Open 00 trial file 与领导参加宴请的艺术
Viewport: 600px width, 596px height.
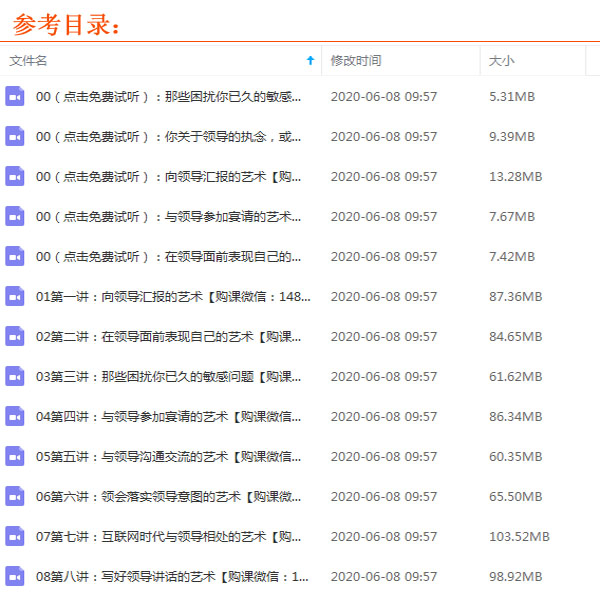[x=168, y=217]
